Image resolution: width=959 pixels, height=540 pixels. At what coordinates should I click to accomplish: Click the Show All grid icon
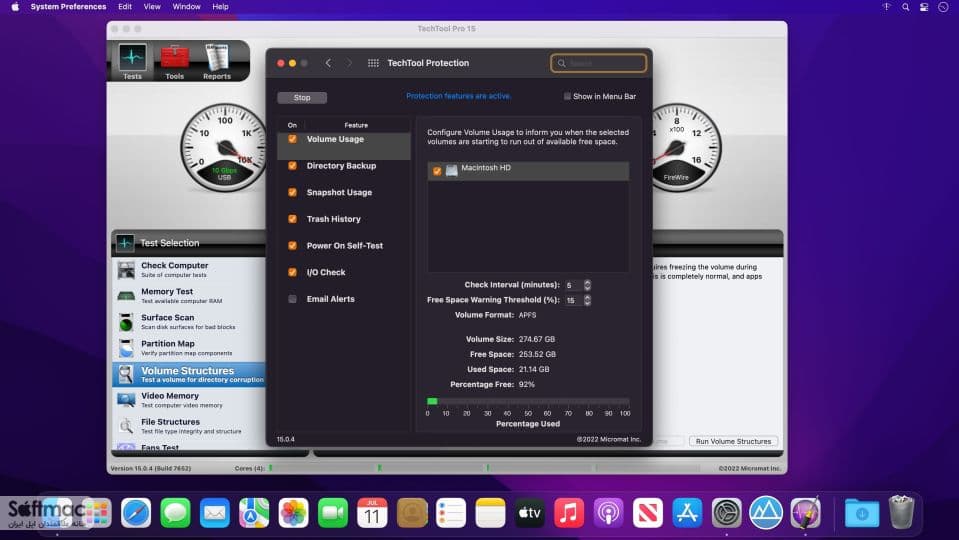pos(373,63)
